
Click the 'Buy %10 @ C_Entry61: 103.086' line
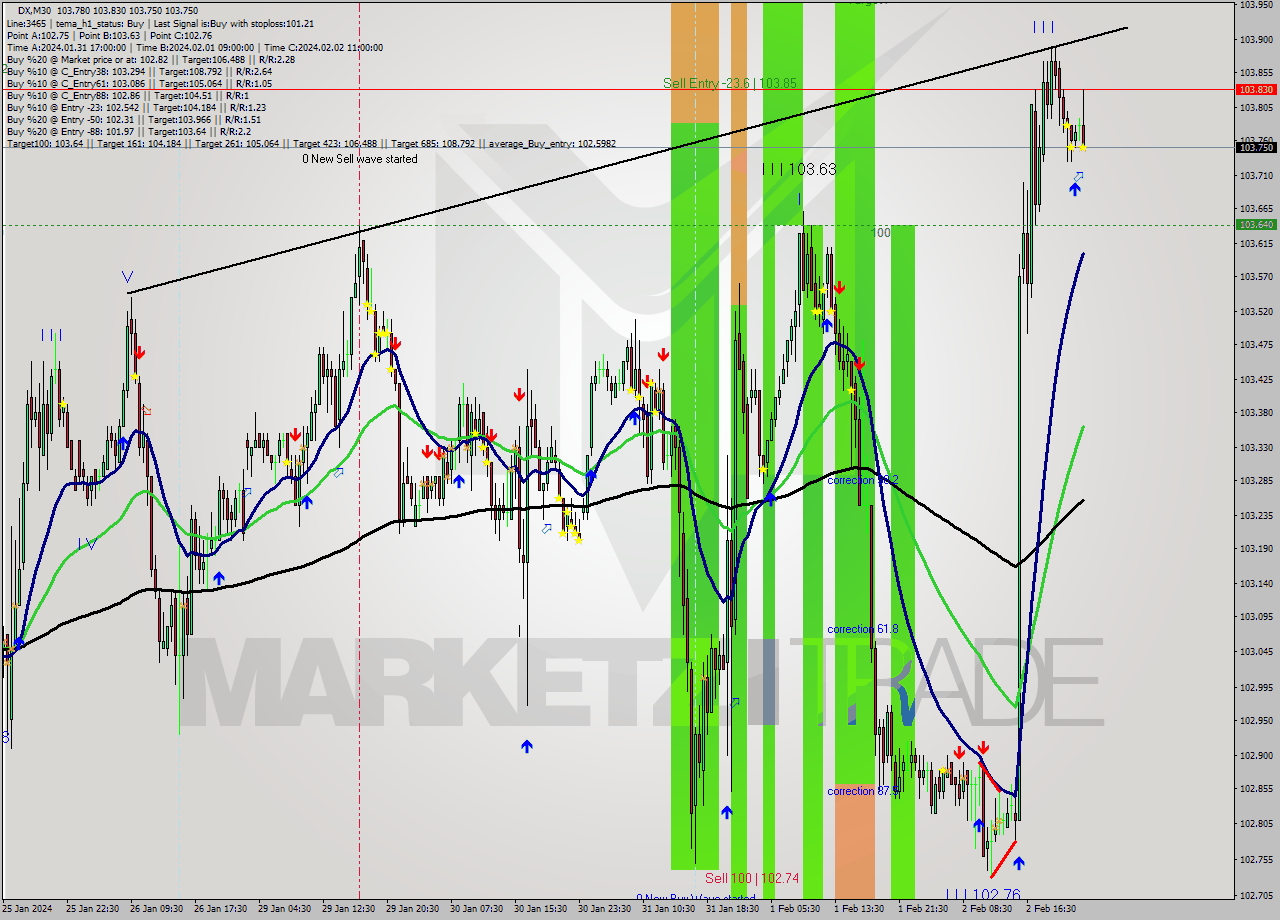pyautogui.click(x=138, y=83)
